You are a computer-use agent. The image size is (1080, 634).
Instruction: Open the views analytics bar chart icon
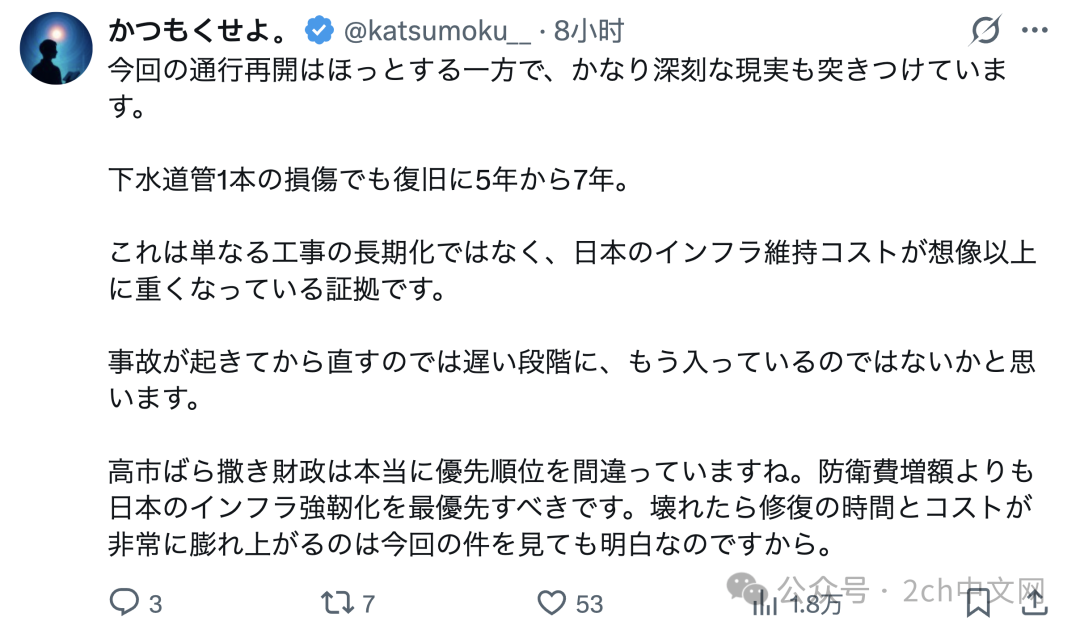(765, 603)
